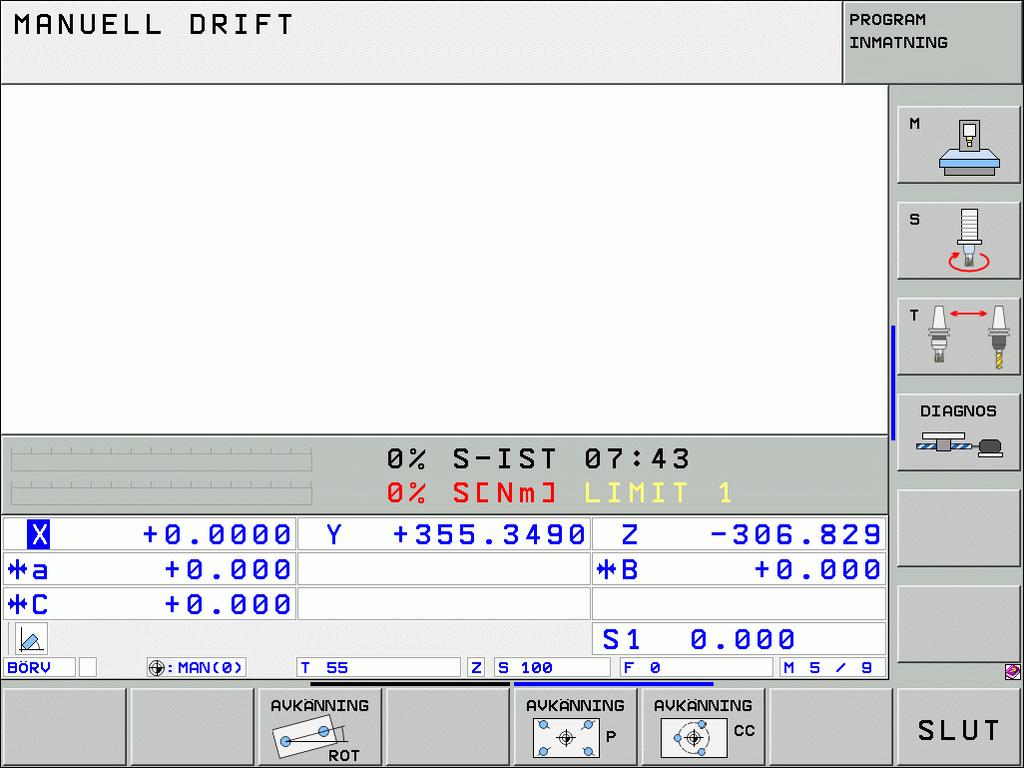The width and height of the screenshot is (1024, 768).
Task: Switch to PROGRAM INMATNING mode
Action: tap(932, 41)
